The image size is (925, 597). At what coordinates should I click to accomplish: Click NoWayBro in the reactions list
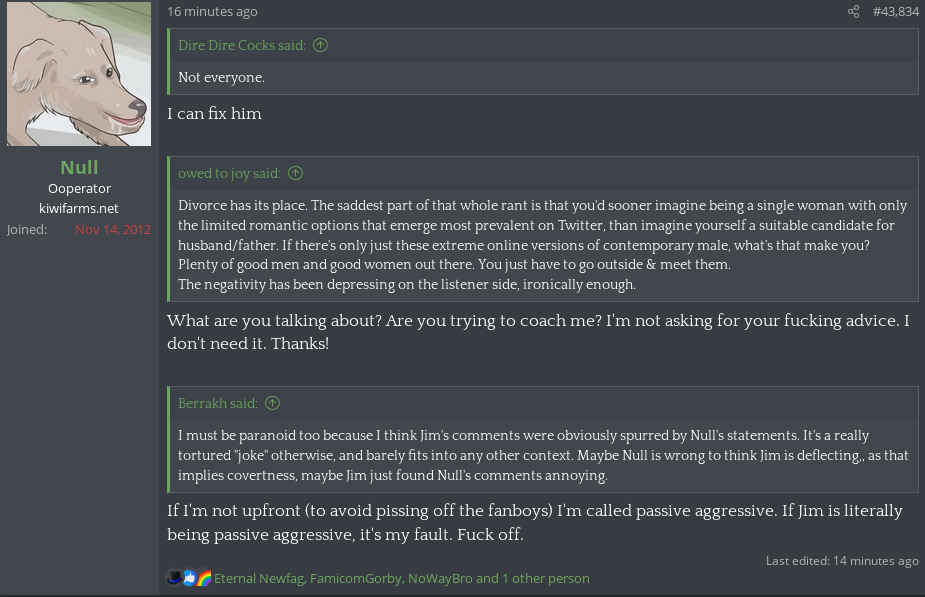(440, 578)
